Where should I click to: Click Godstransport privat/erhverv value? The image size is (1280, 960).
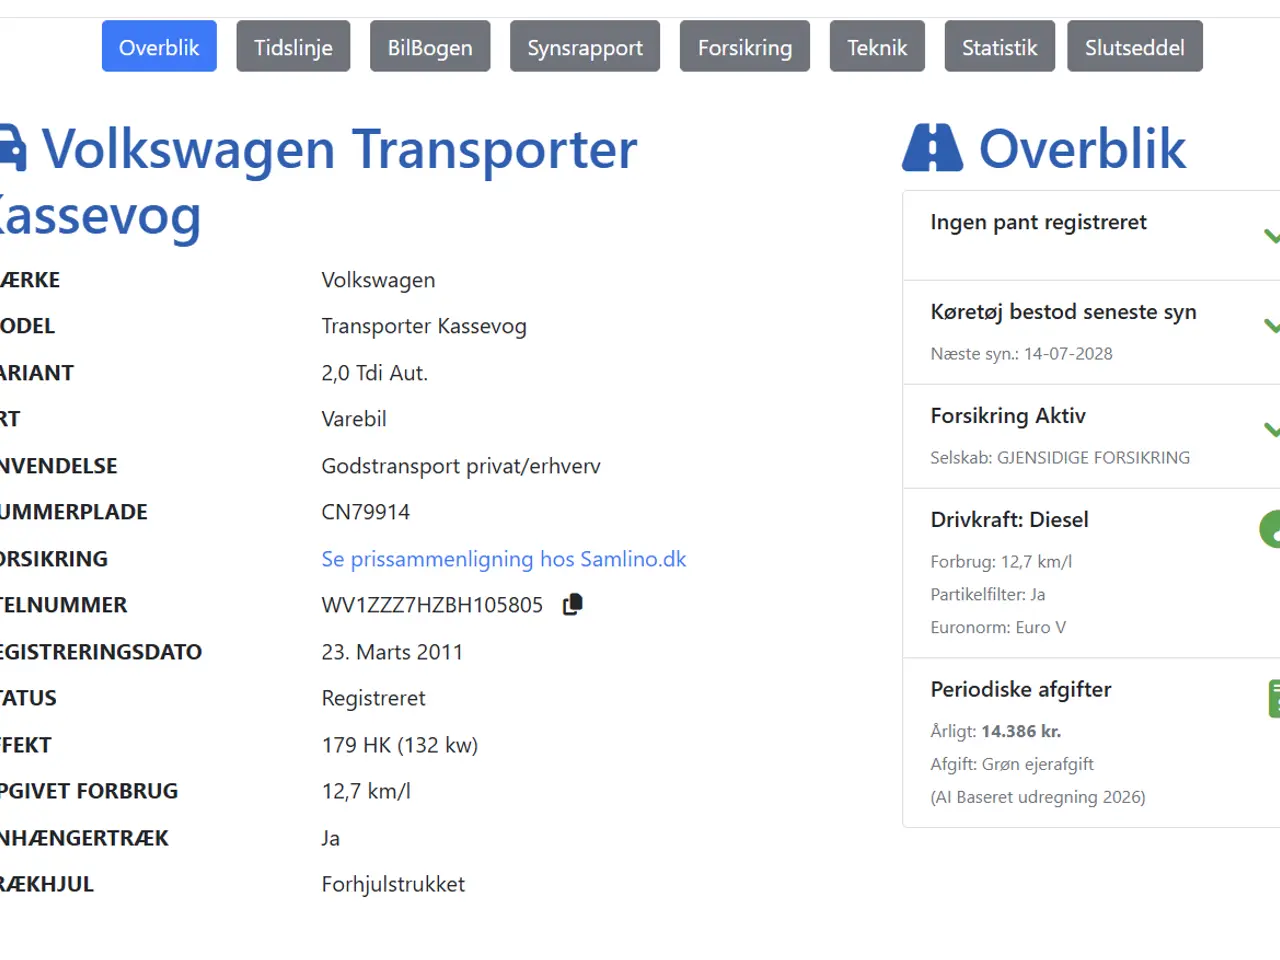pos(461,466)
